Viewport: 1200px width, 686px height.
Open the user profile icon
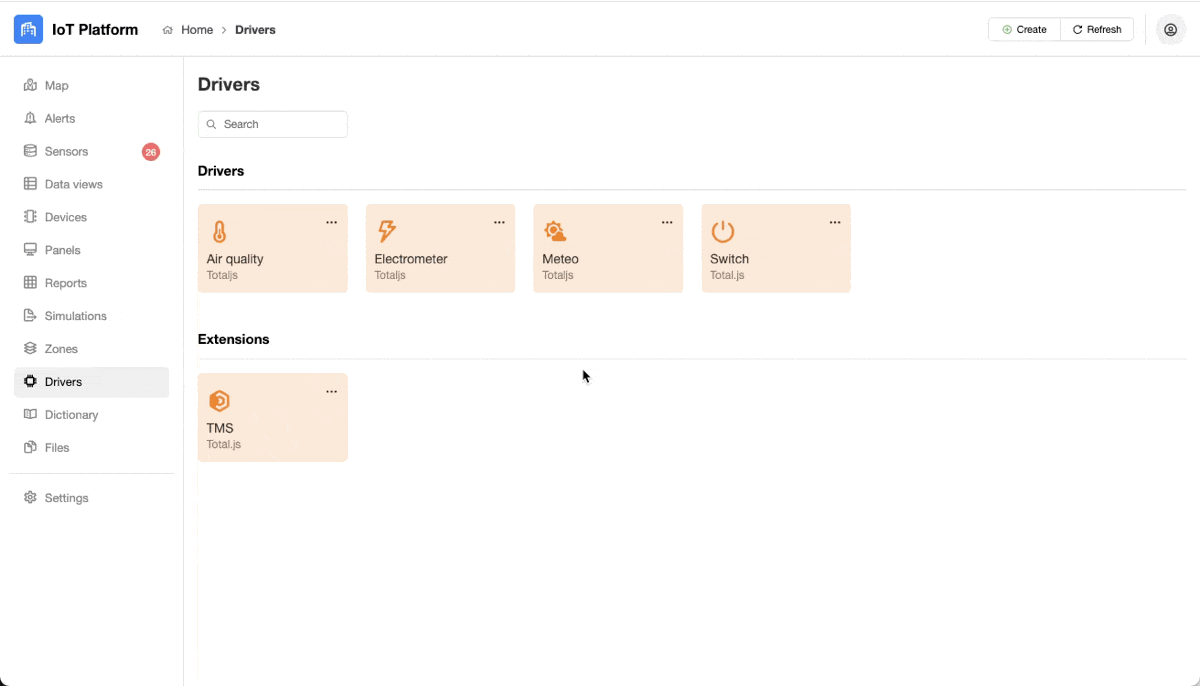(1170, 30)
